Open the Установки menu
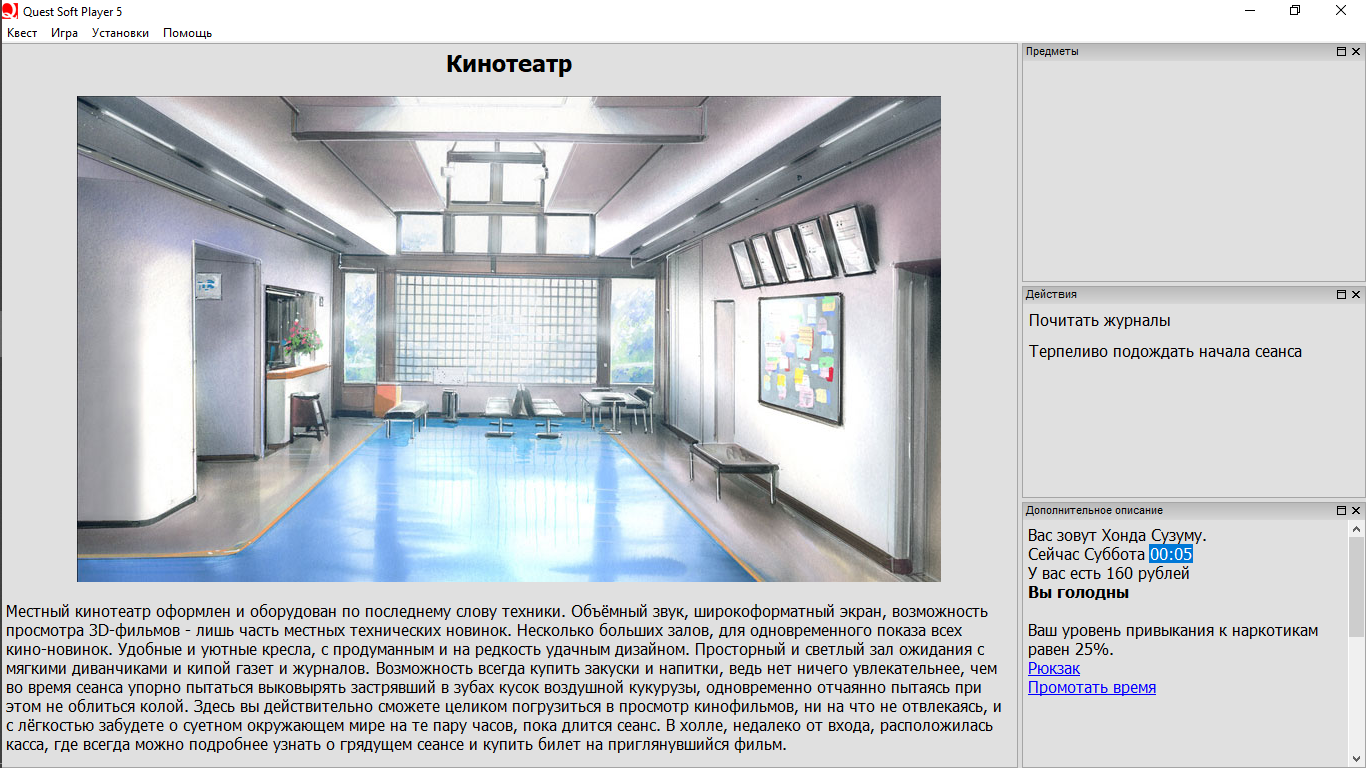The height and width of the screenshot is (768, 1366). pos(120,33)
